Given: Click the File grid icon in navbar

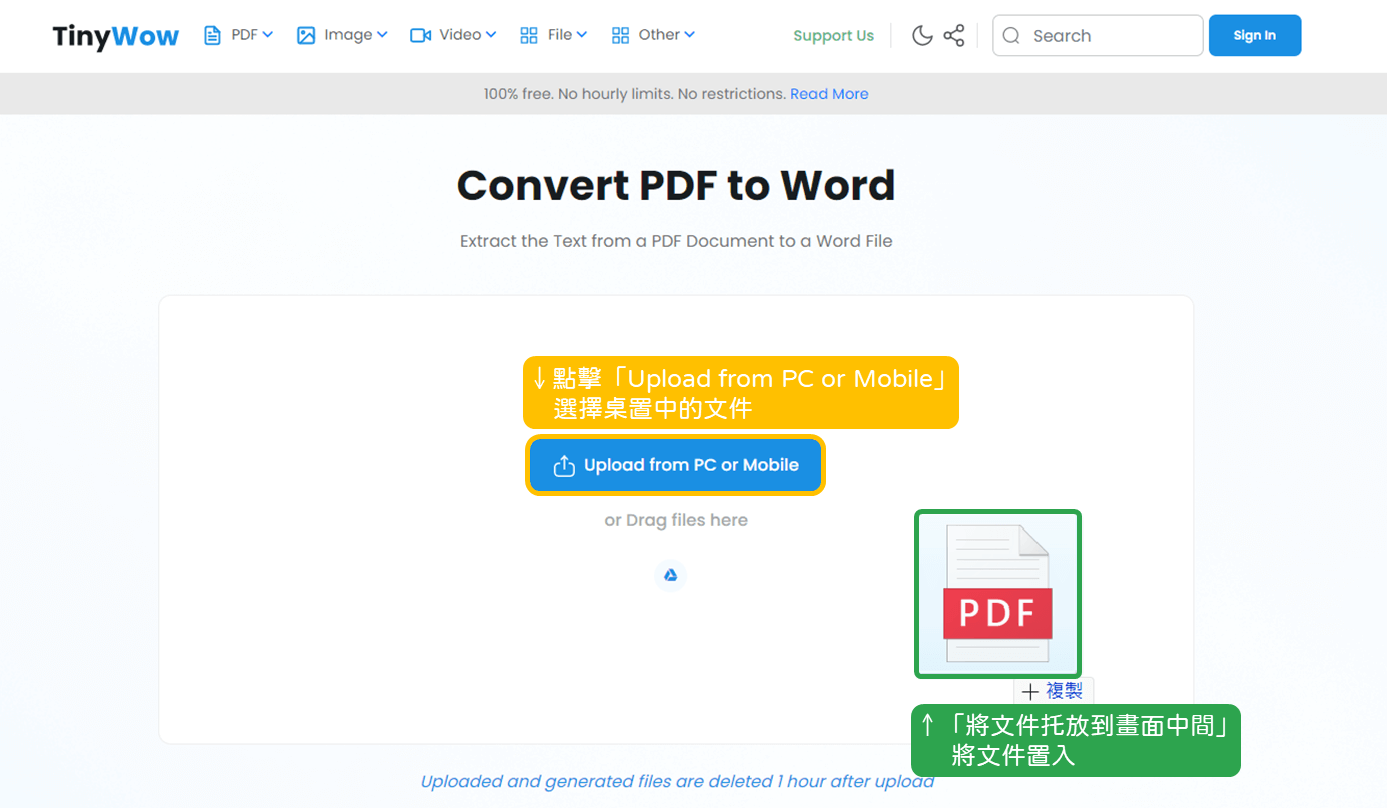Looking at the screenshot, I should tap(529, 35).
